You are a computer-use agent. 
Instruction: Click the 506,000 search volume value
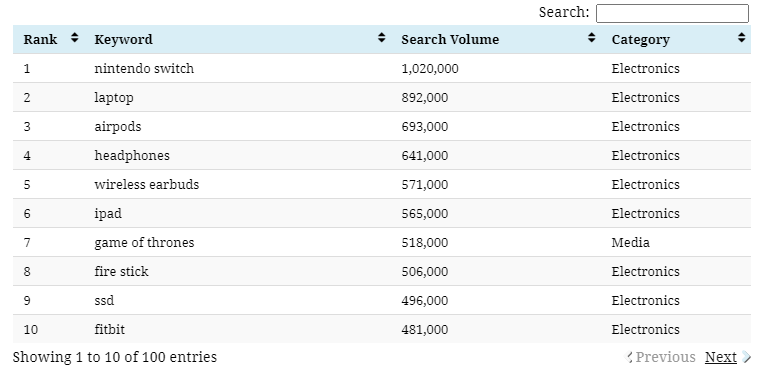pos(425,272)
